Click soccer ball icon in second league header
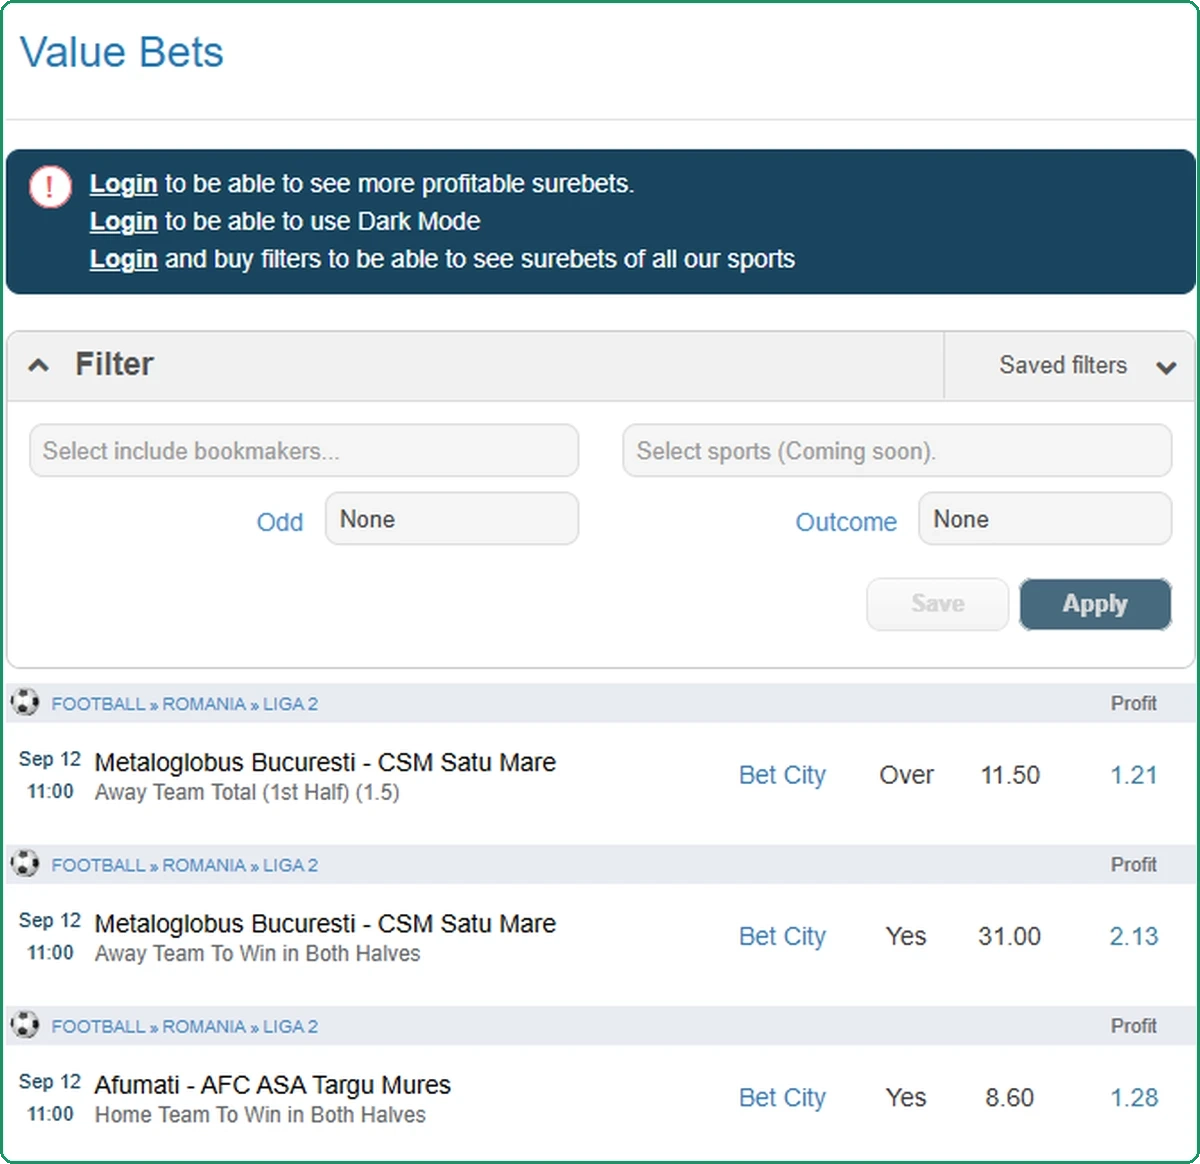 coord(25,863)
